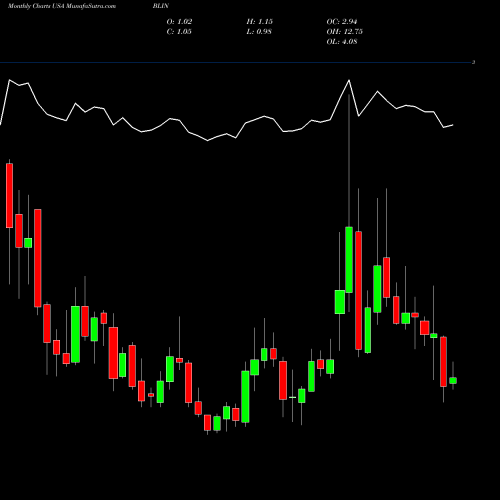Click the first red candle at the chart's left

coord(9,196)
